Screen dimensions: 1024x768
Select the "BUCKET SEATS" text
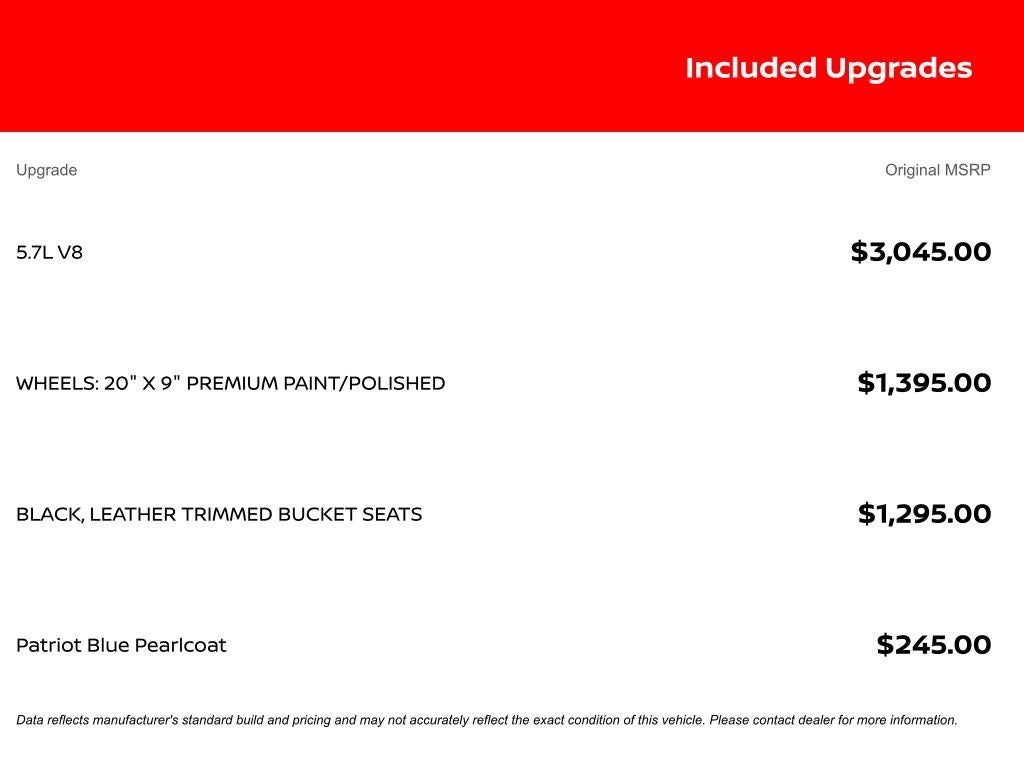(350, 514)
